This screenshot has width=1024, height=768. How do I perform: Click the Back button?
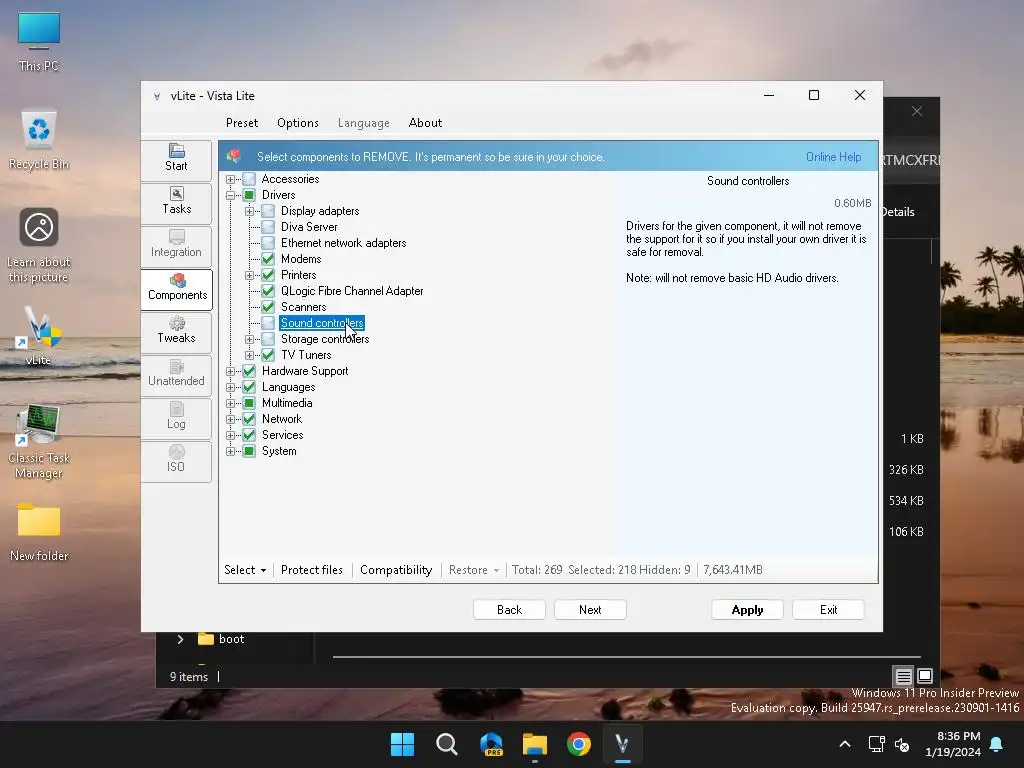click(509, 609)
